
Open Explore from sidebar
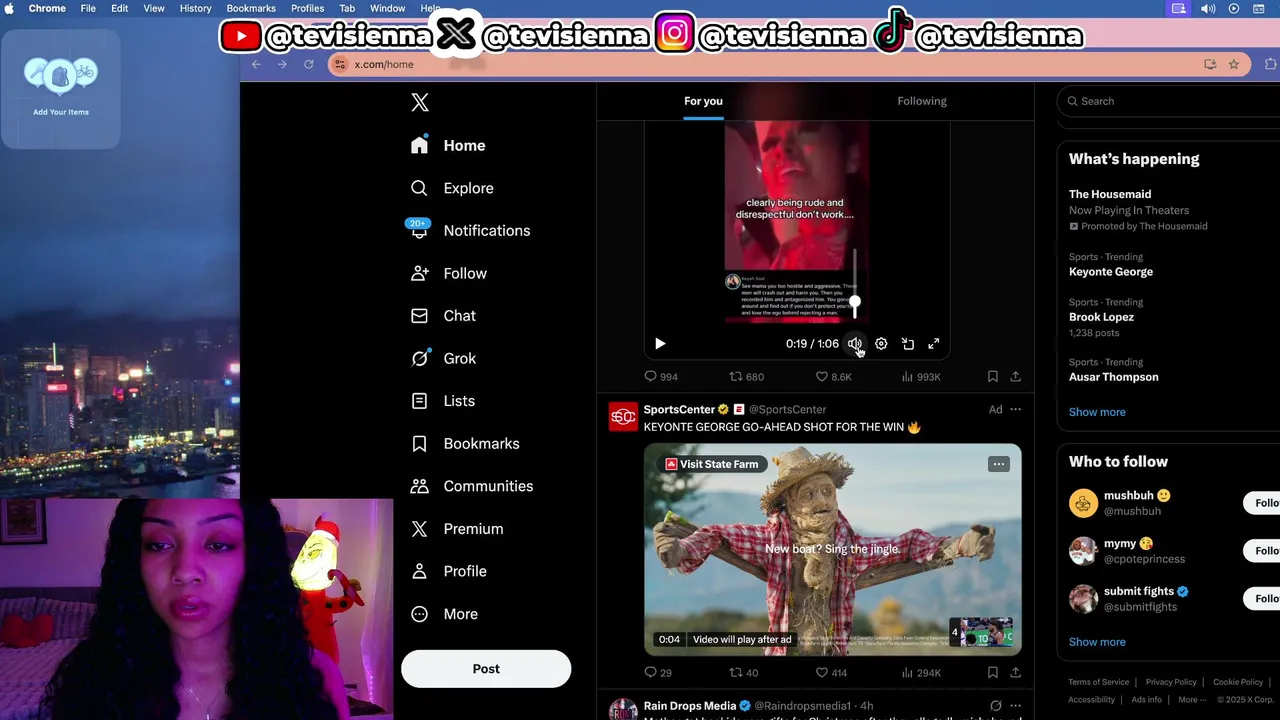pyautogui.click(x=452, y=188)
